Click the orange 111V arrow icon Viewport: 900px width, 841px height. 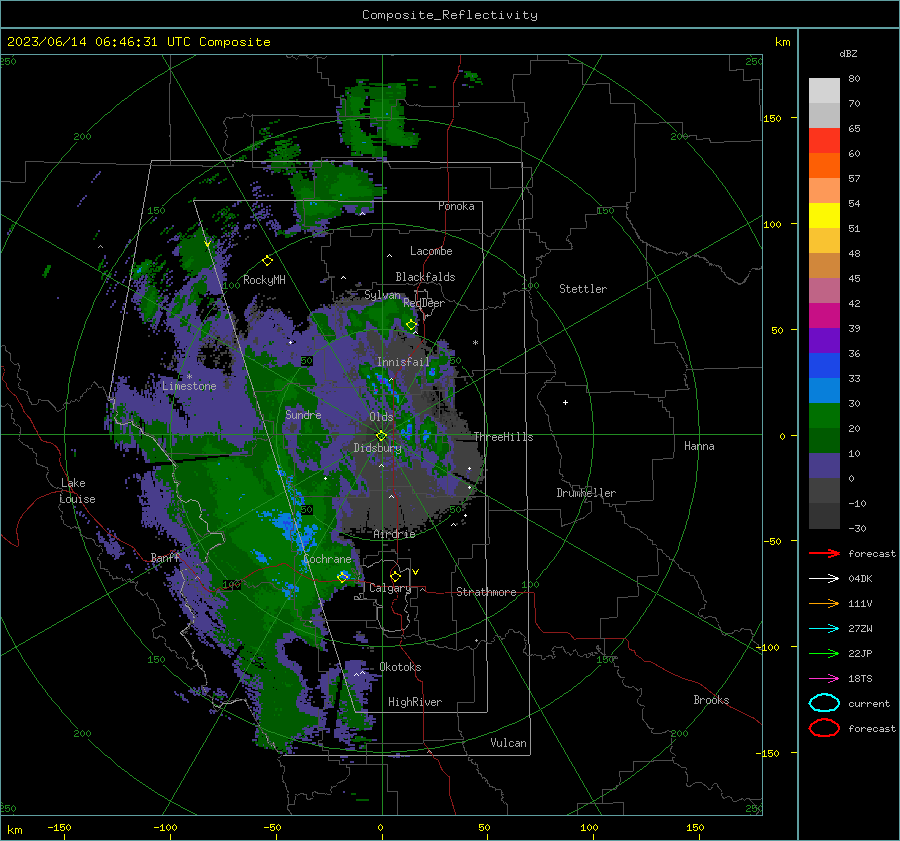[824, 603]
